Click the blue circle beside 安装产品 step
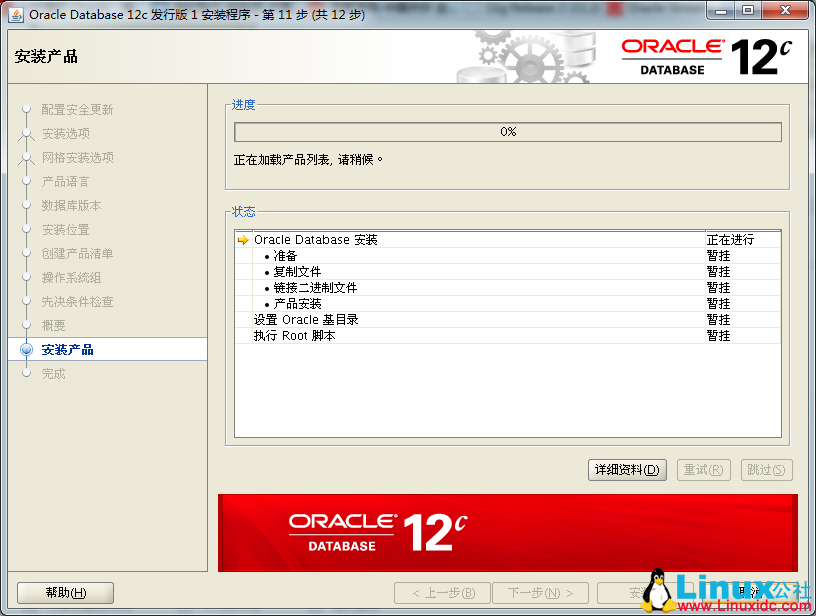The image size is (816, 616). pyautogui.click(x=28, y=349)
